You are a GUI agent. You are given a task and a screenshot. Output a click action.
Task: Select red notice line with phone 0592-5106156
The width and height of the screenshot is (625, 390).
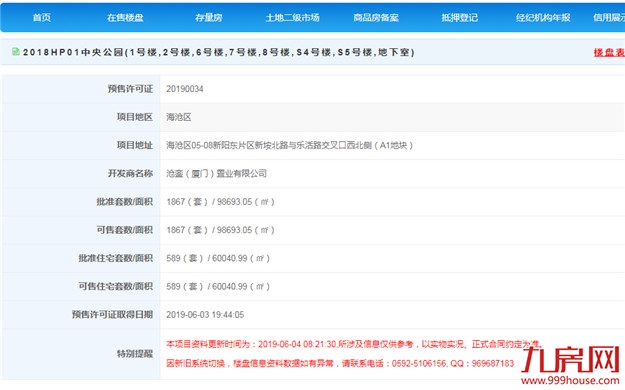(x=340, y=363)
